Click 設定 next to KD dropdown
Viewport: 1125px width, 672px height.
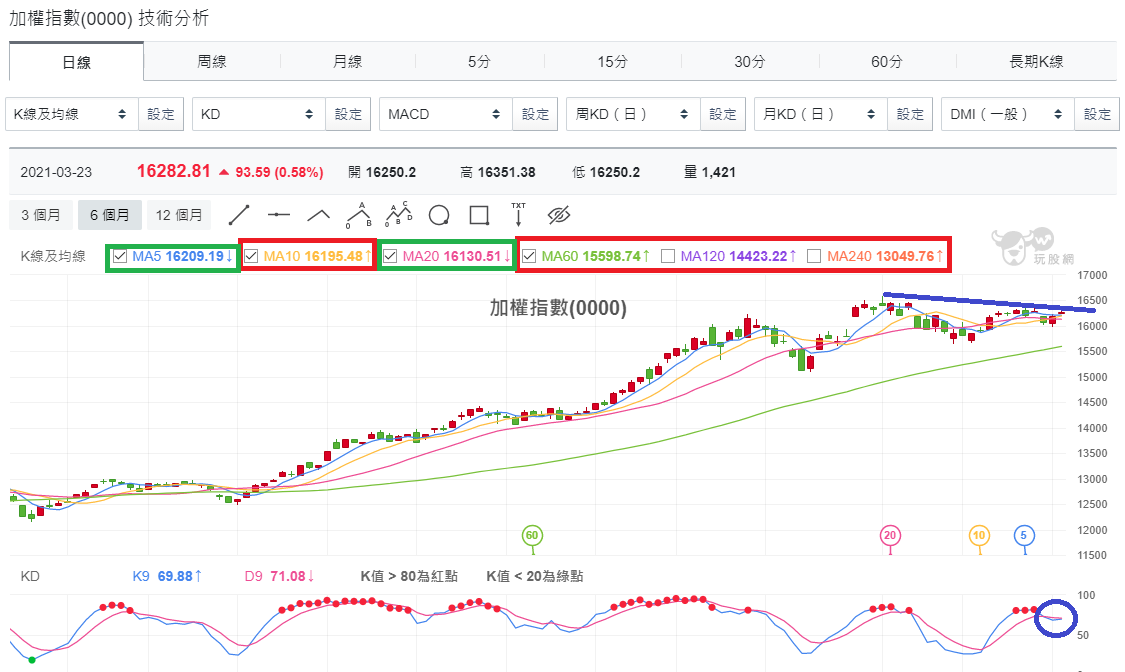pyautogui.click(x=348, y=114)
